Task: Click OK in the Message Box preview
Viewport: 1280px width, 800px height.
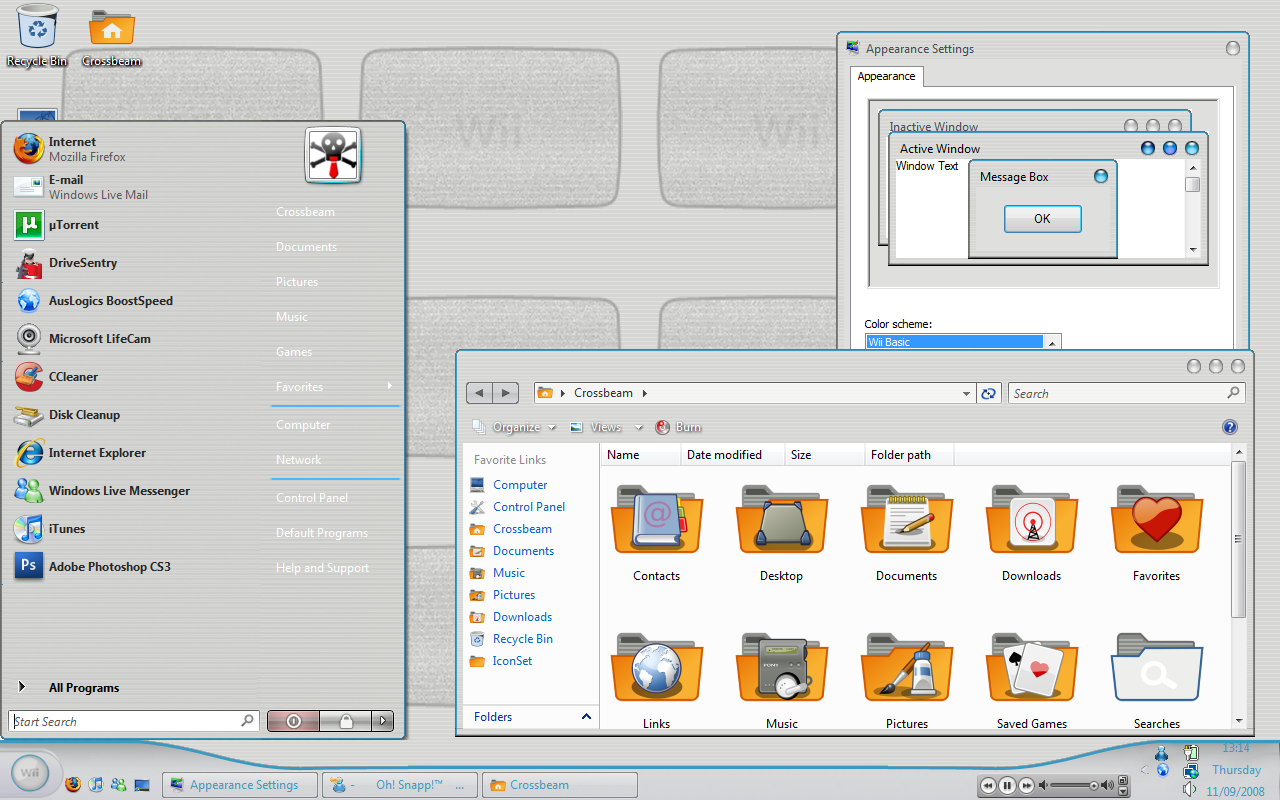Action: coord(1042,219)
